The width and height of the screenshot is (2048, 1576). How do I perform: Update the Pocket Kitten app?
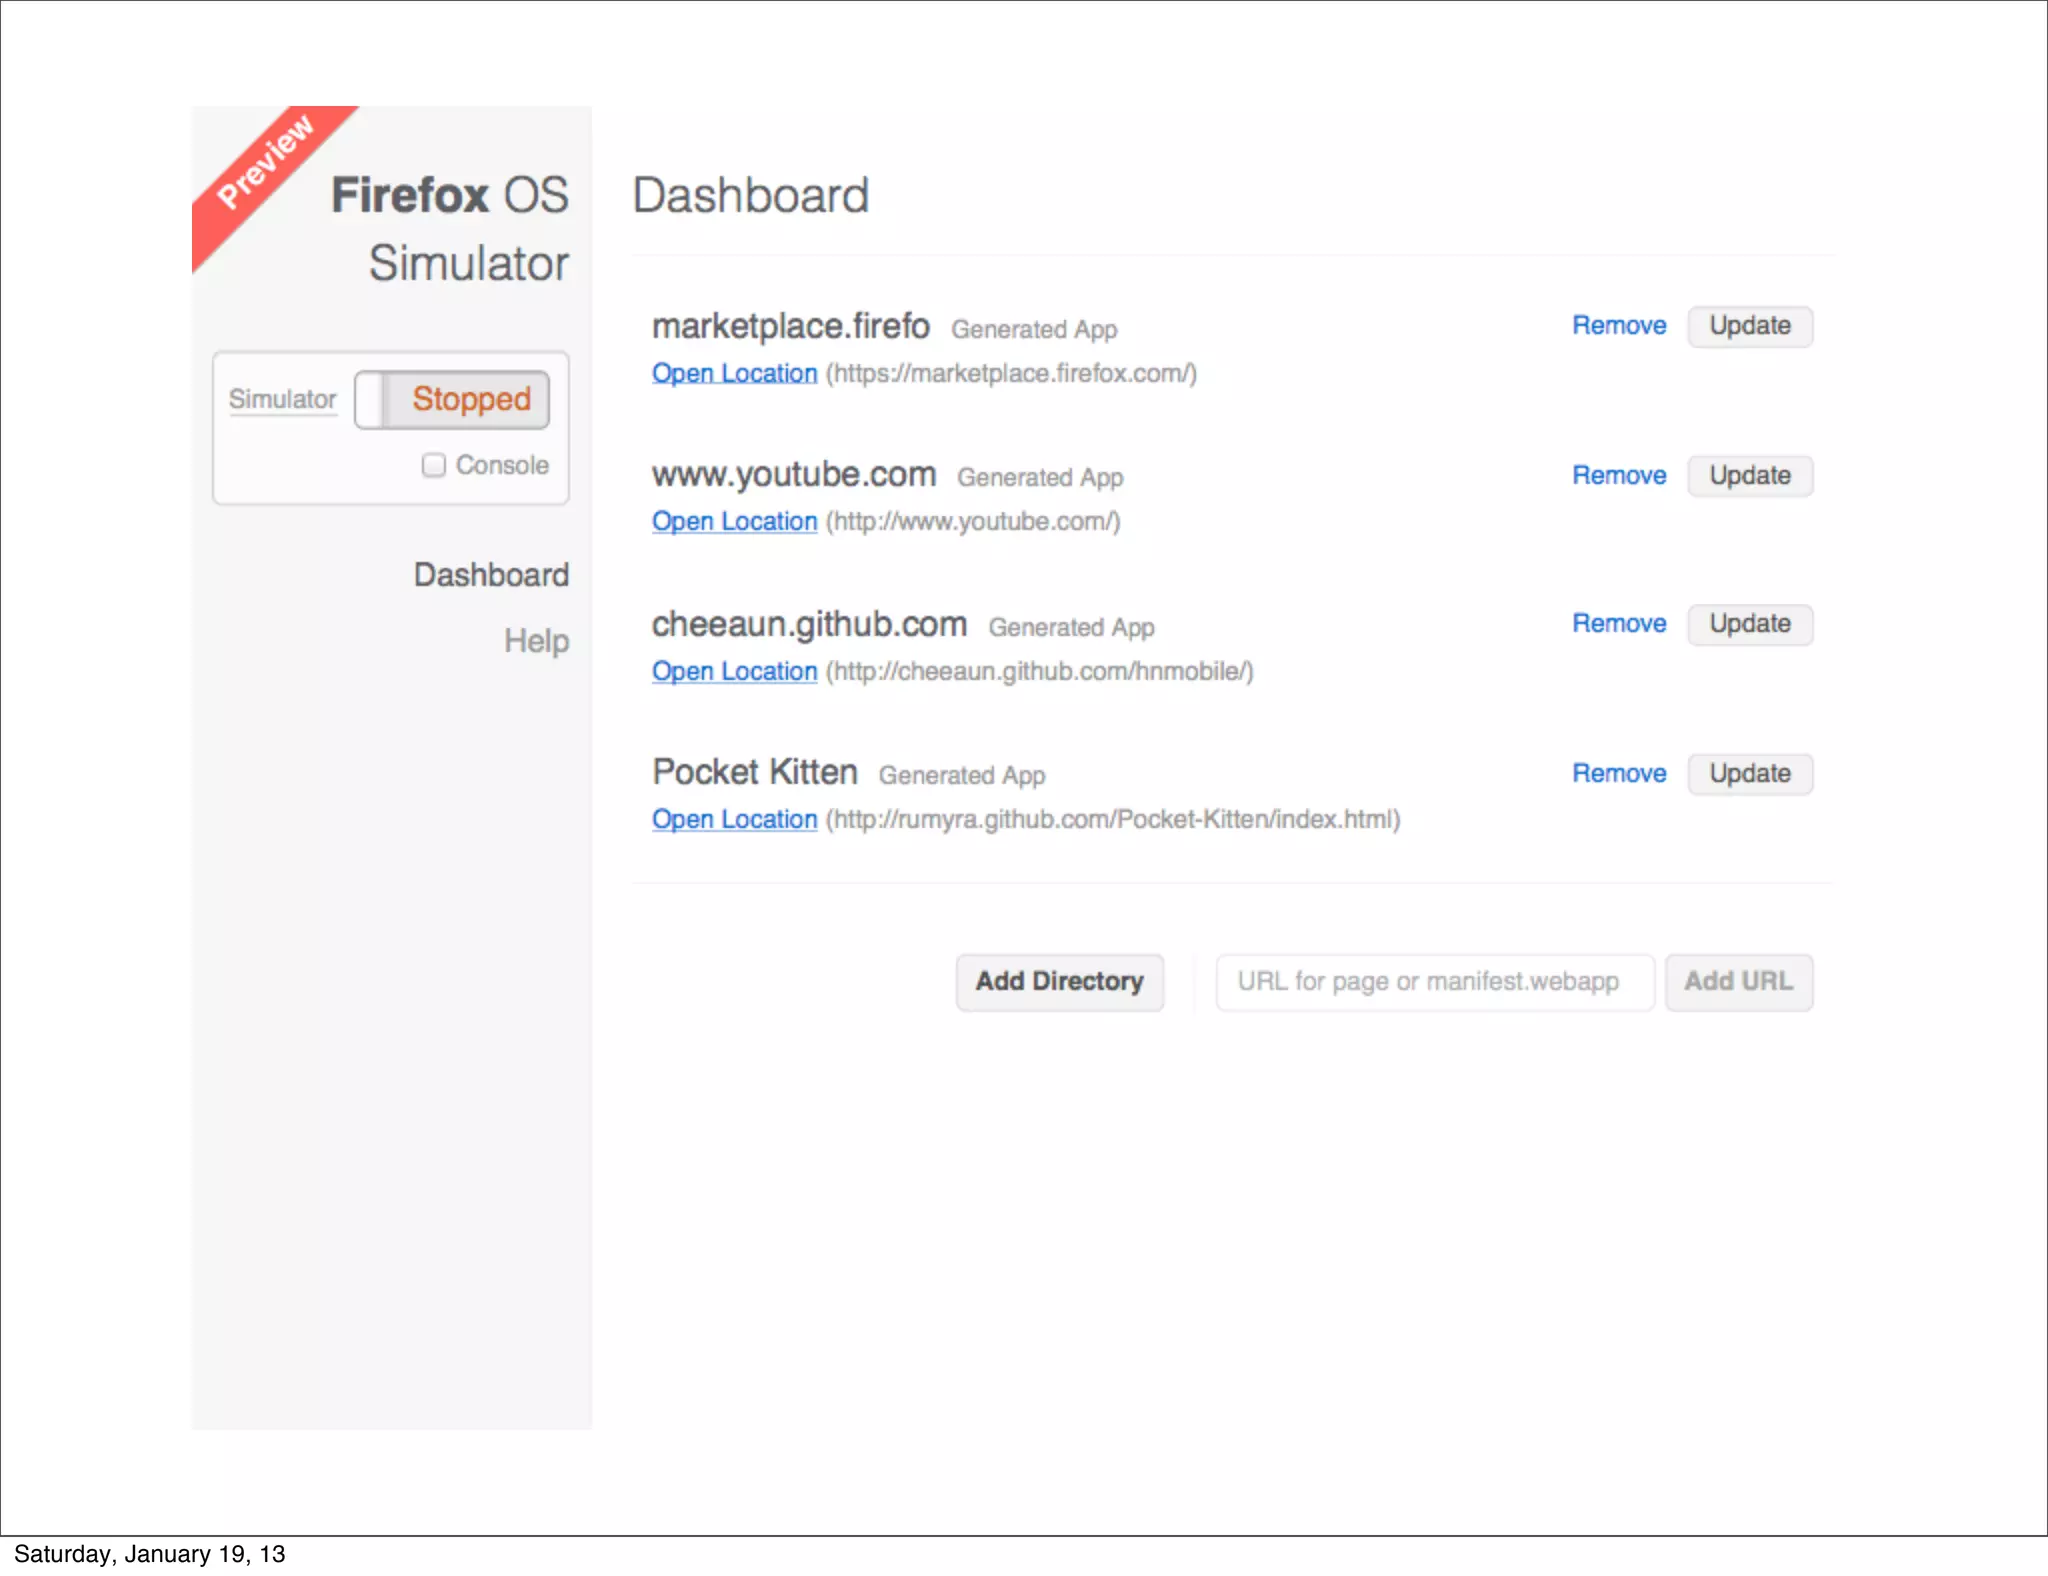1749,774
